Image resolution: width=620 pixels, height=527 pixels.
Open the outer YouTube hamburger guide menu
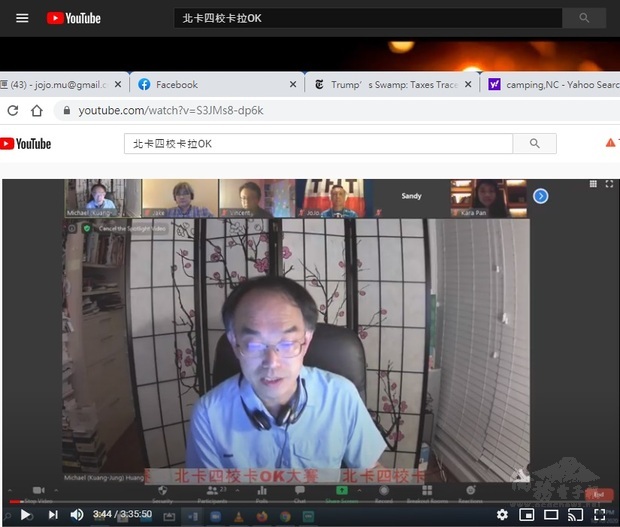[x=22, y=18]
